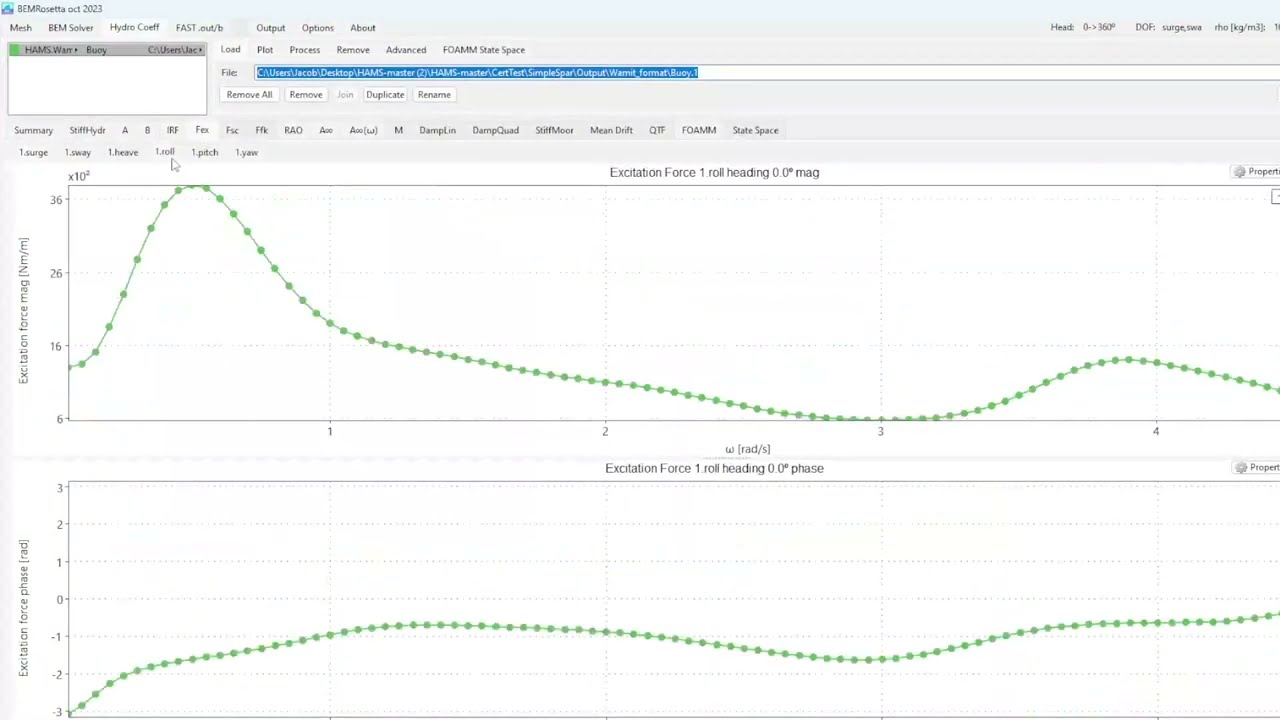1280x720 pixels.
Task: Select the Load sub-tab
Action: tap(230, 50)
